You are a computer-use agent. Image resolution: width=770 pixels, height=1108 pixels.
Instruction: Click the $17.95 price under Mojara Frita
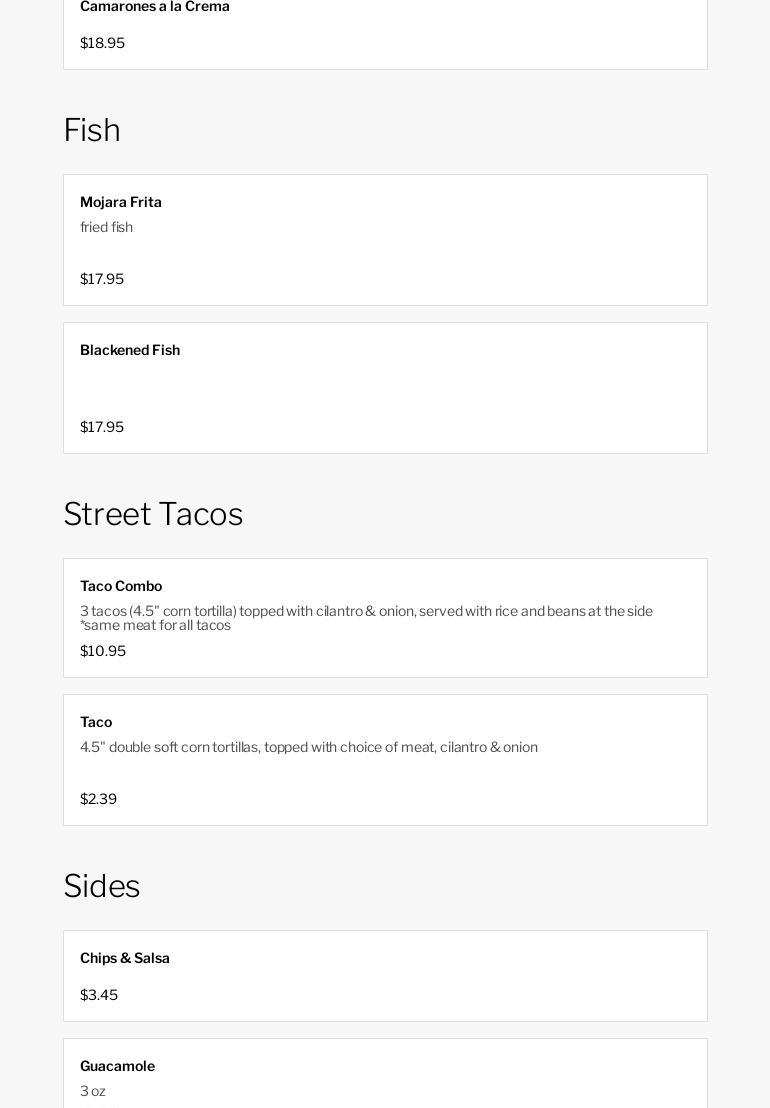(x=102, y=279)
